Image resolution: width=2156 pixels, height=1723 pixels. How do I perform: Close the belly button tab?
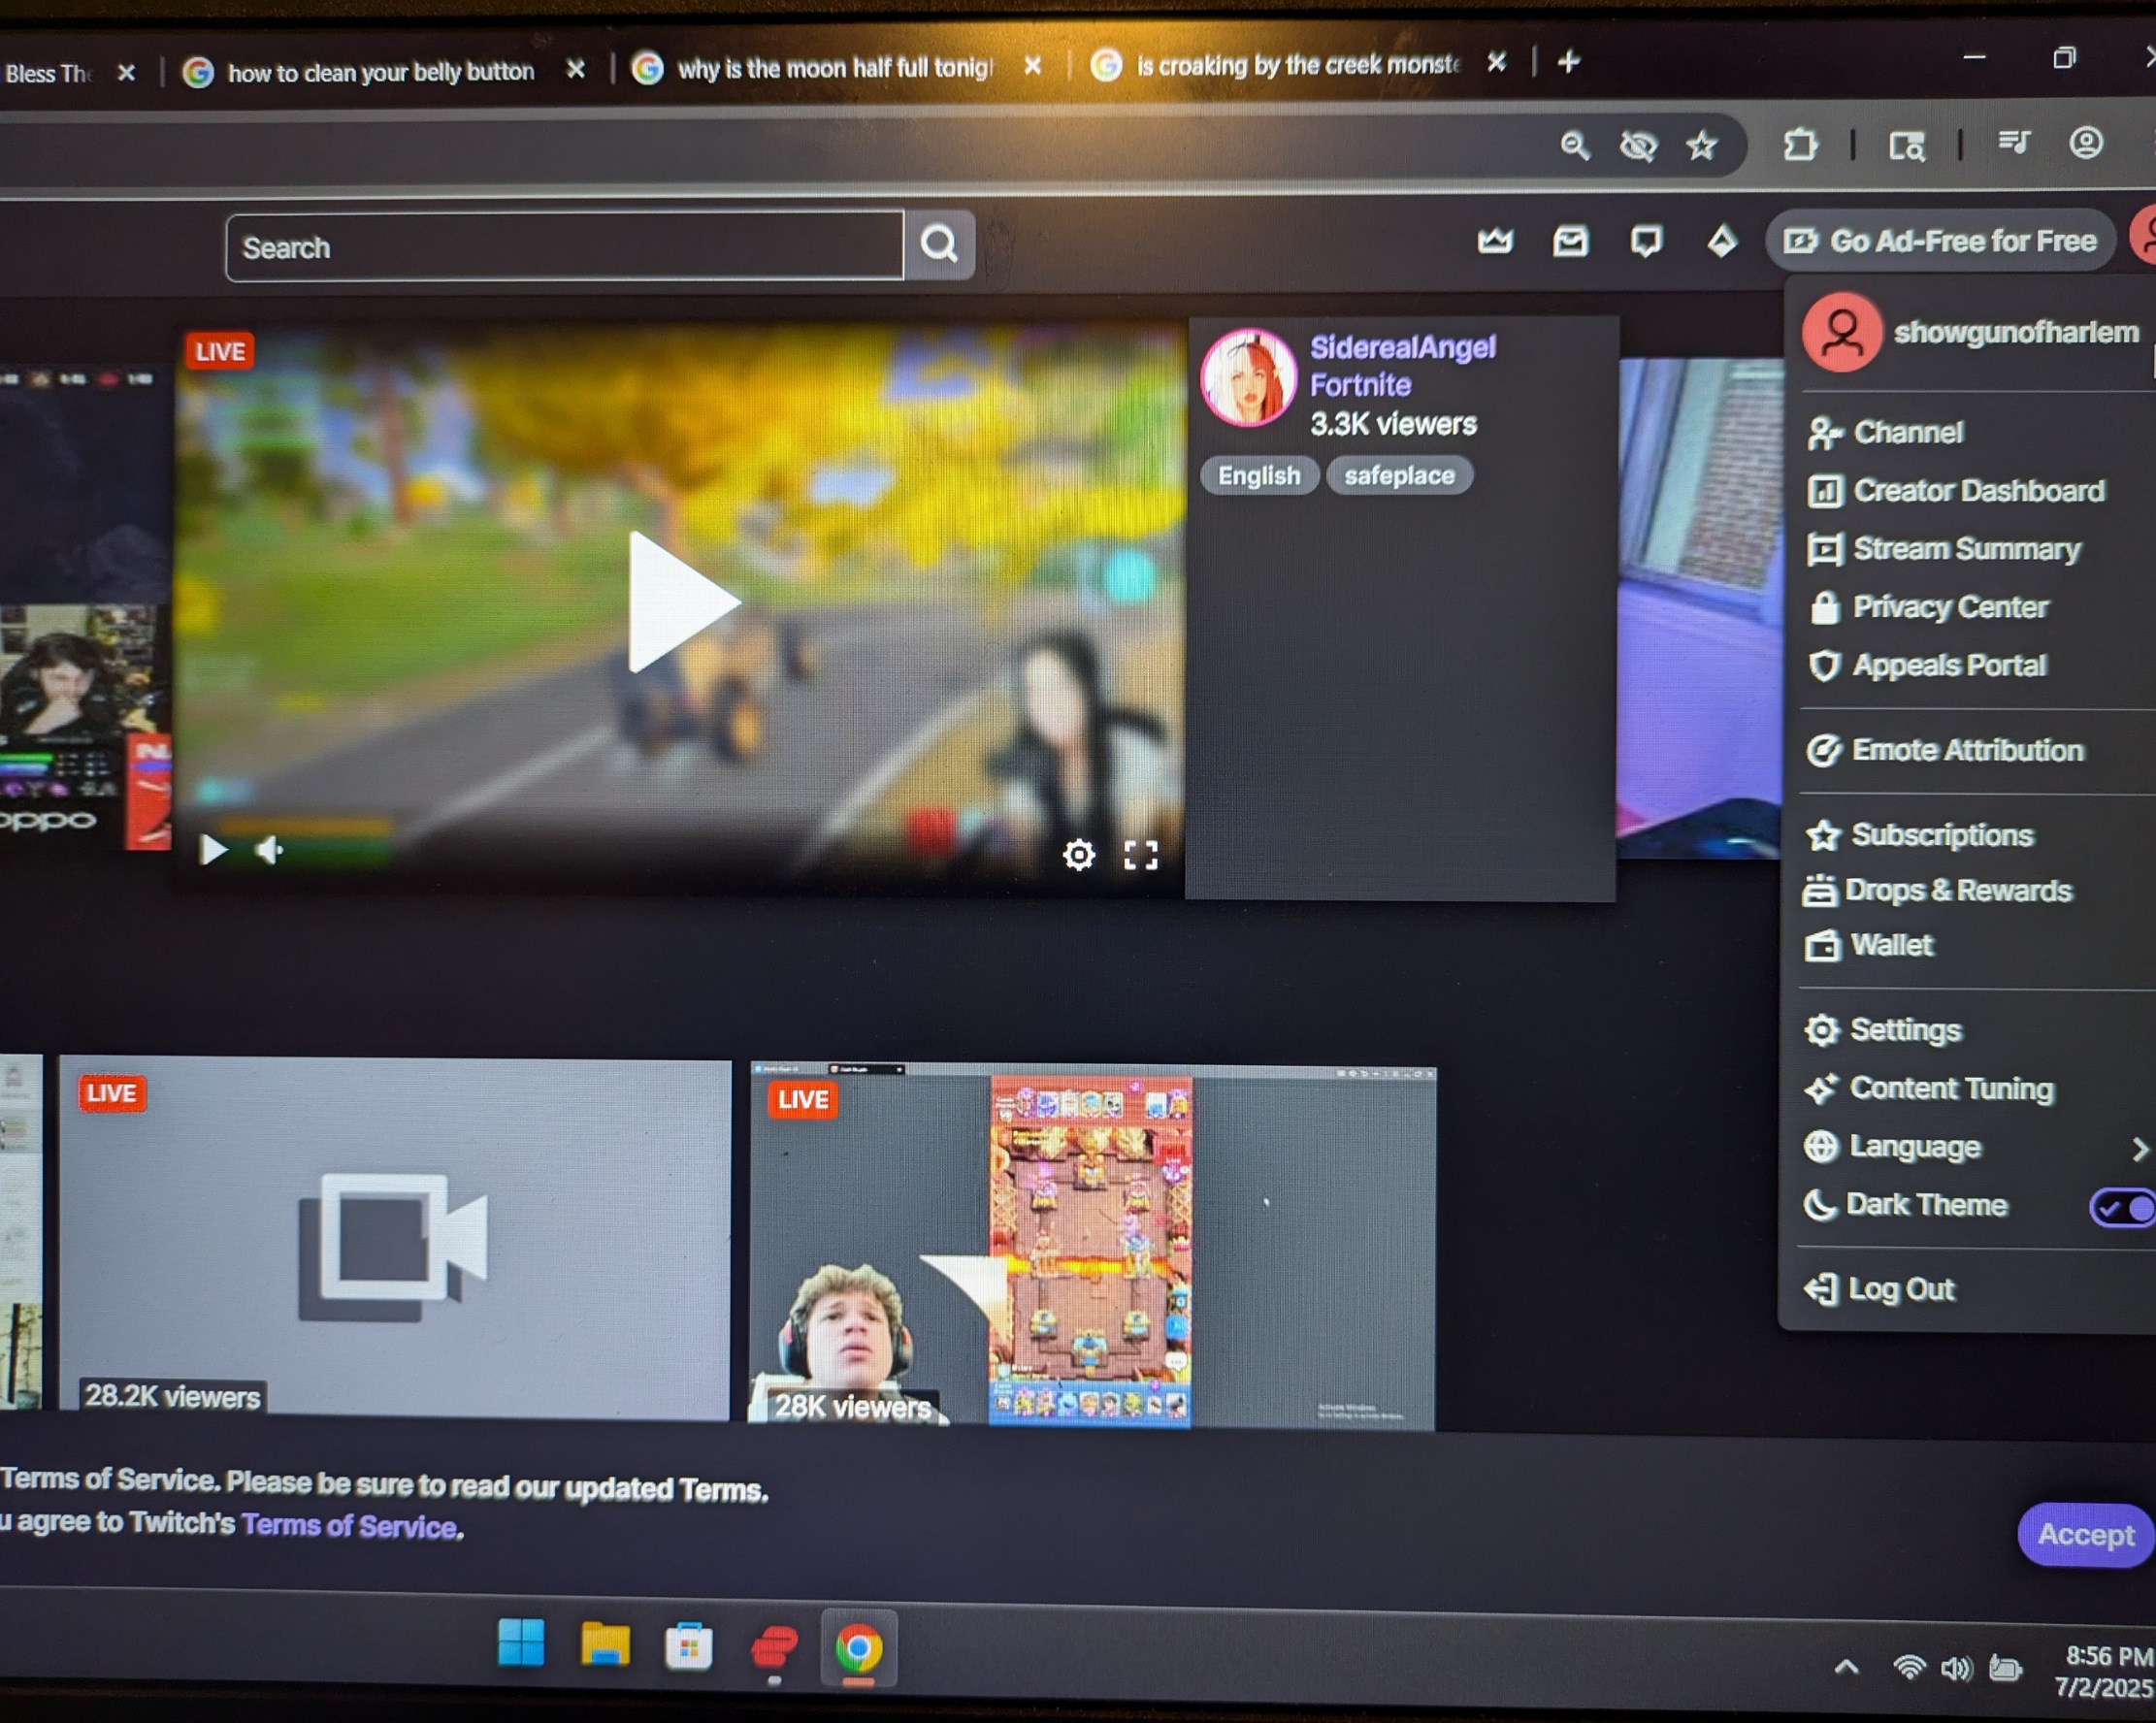point(575,69)
